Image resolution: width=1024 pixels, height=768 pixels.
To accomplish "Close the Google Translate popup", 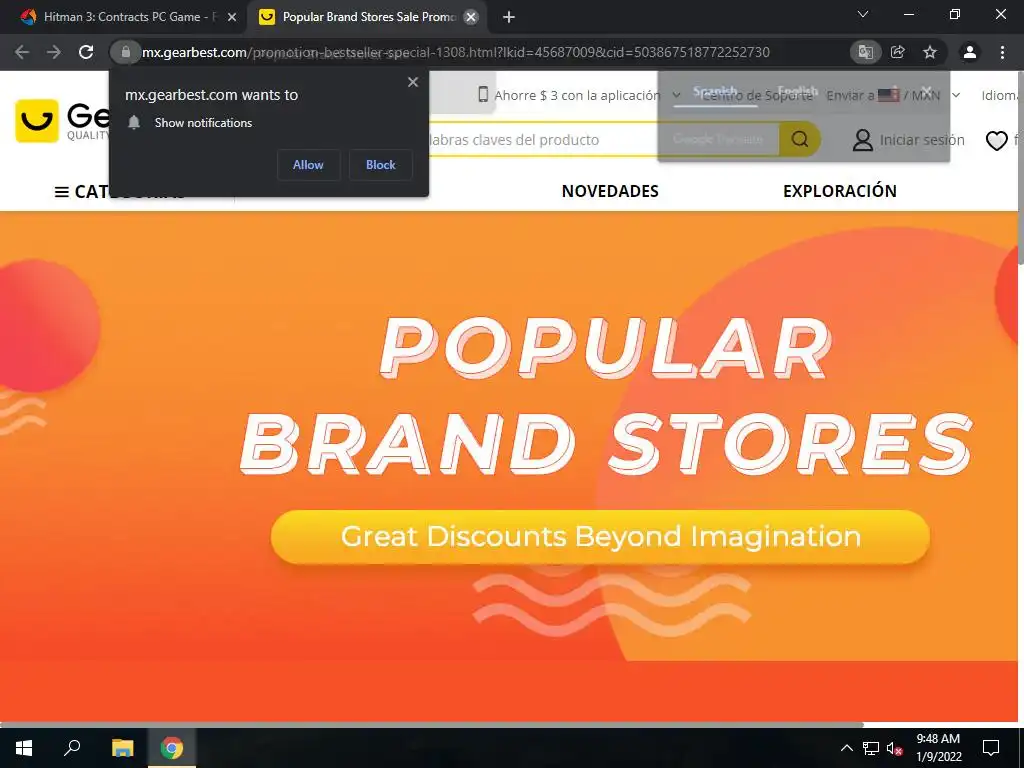I will click(927, 91).
